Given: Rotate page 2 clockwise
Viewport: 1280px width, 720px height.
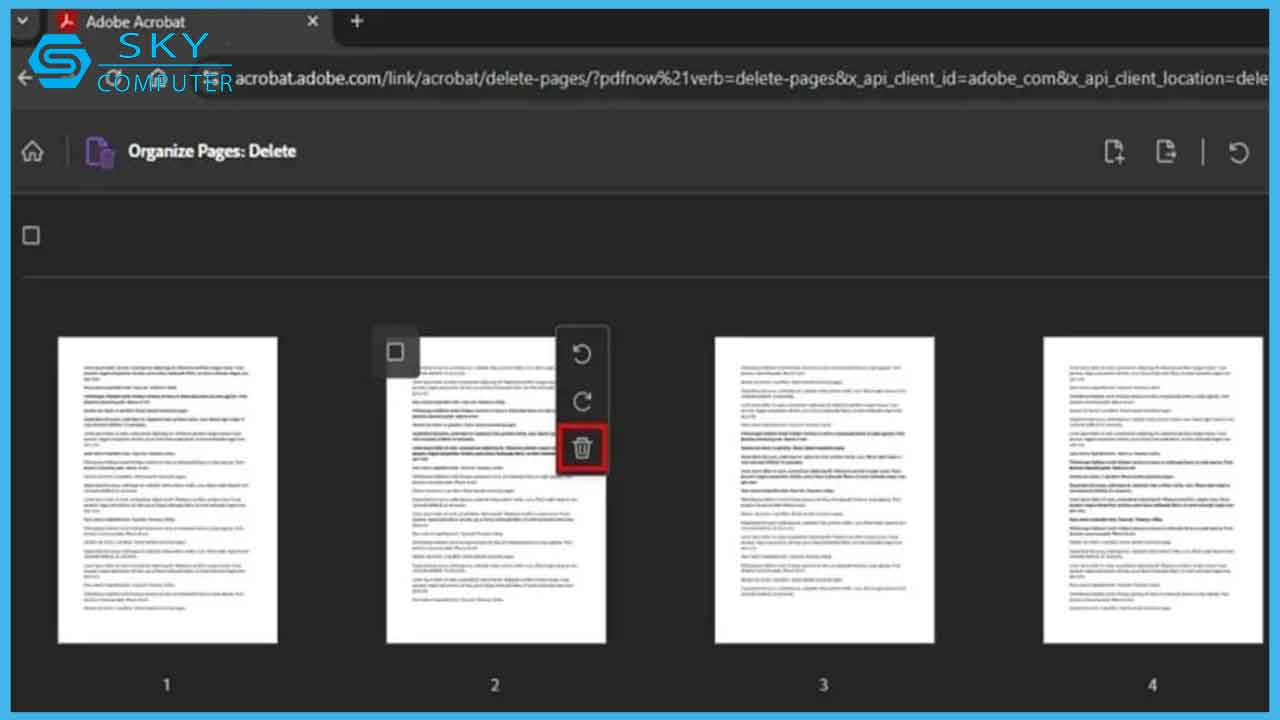Looking at the screenshot, I should 582,402.
